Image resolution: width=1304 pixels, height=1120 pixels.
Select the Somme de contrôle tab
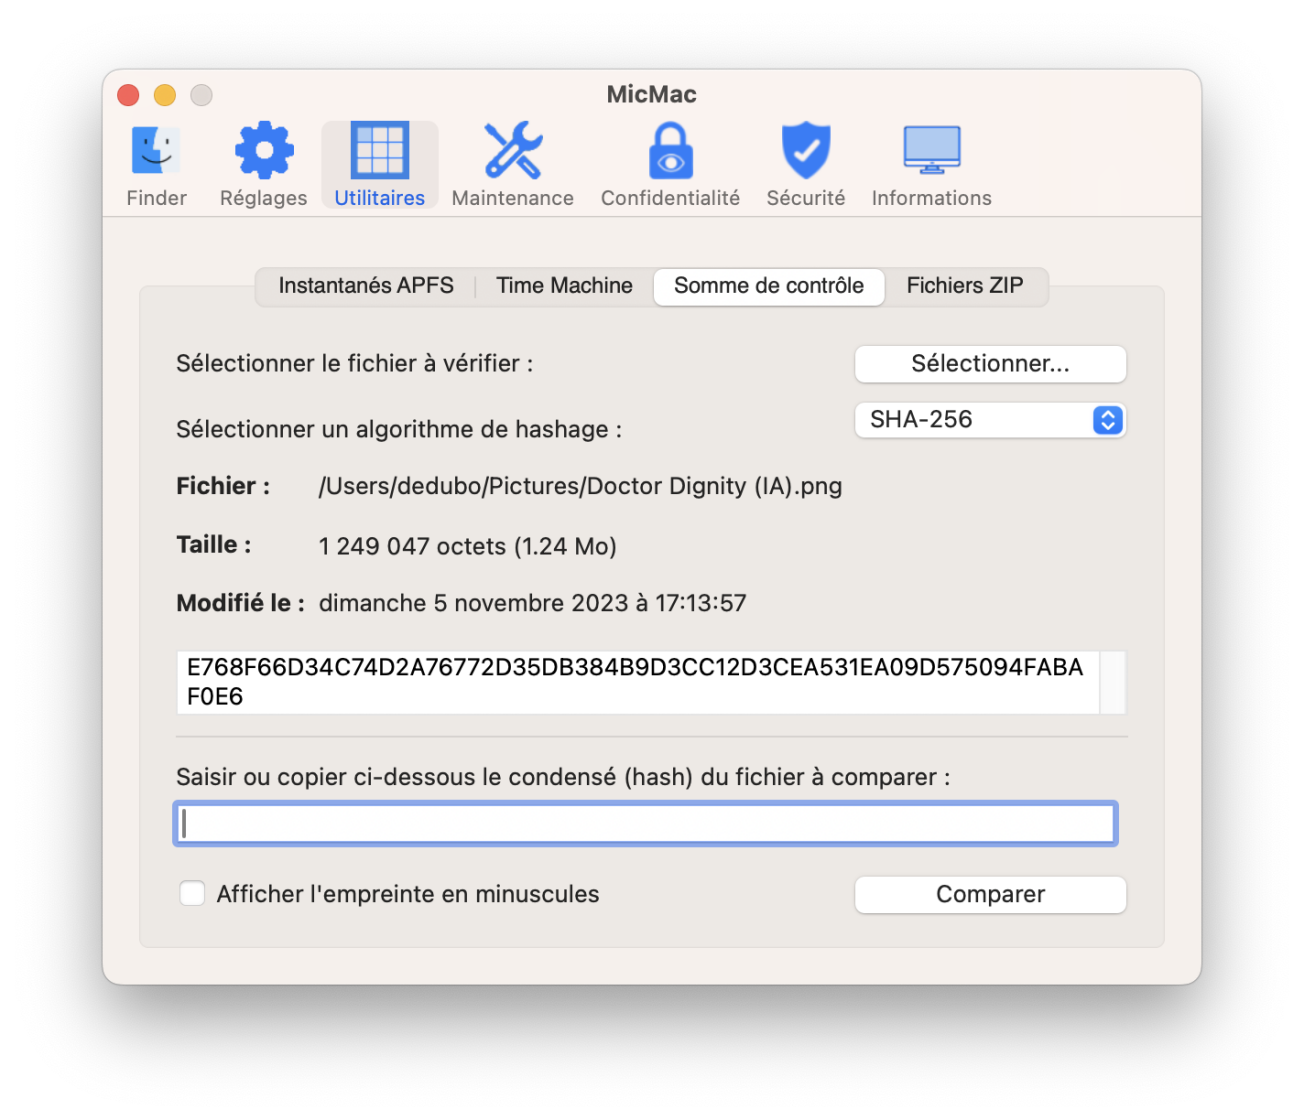[768, 286]
